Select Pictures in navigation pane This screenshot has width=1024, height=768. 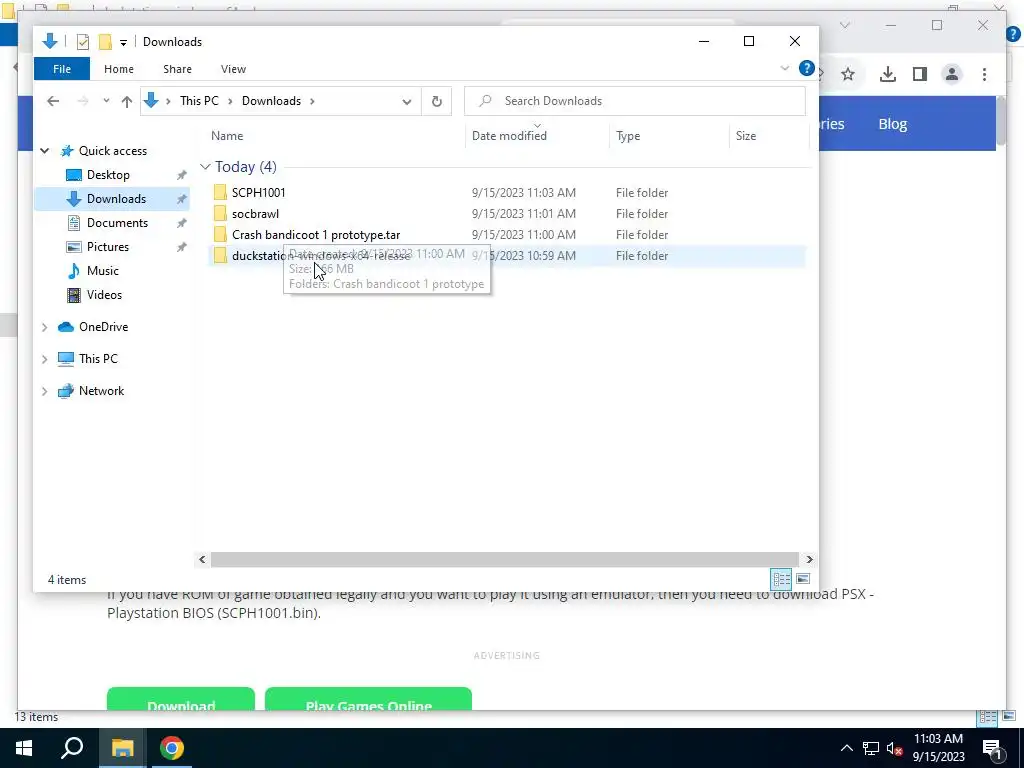(x=108, y=247)
